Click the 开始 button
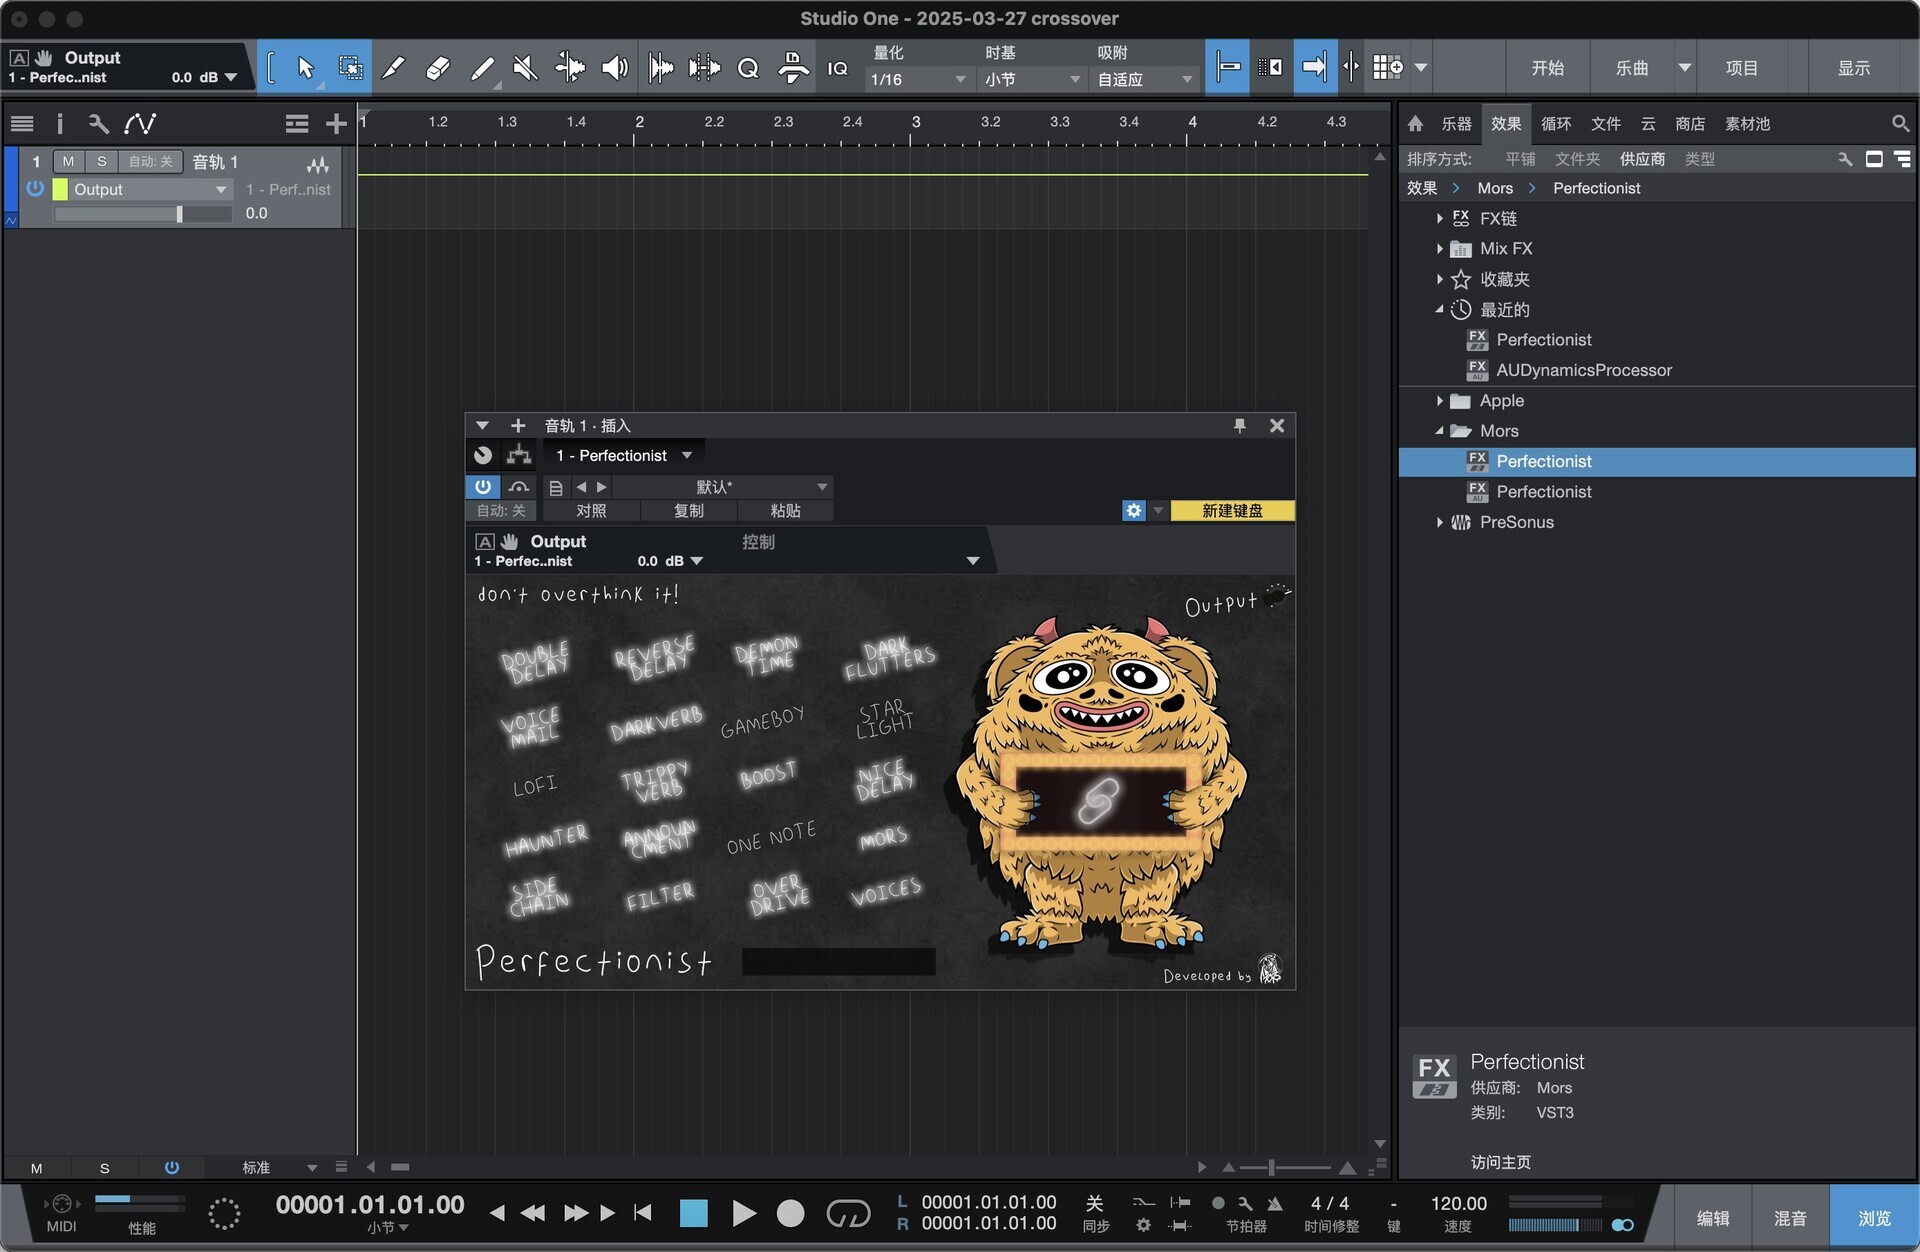 pyautogui.click(x=1547, y=67)
